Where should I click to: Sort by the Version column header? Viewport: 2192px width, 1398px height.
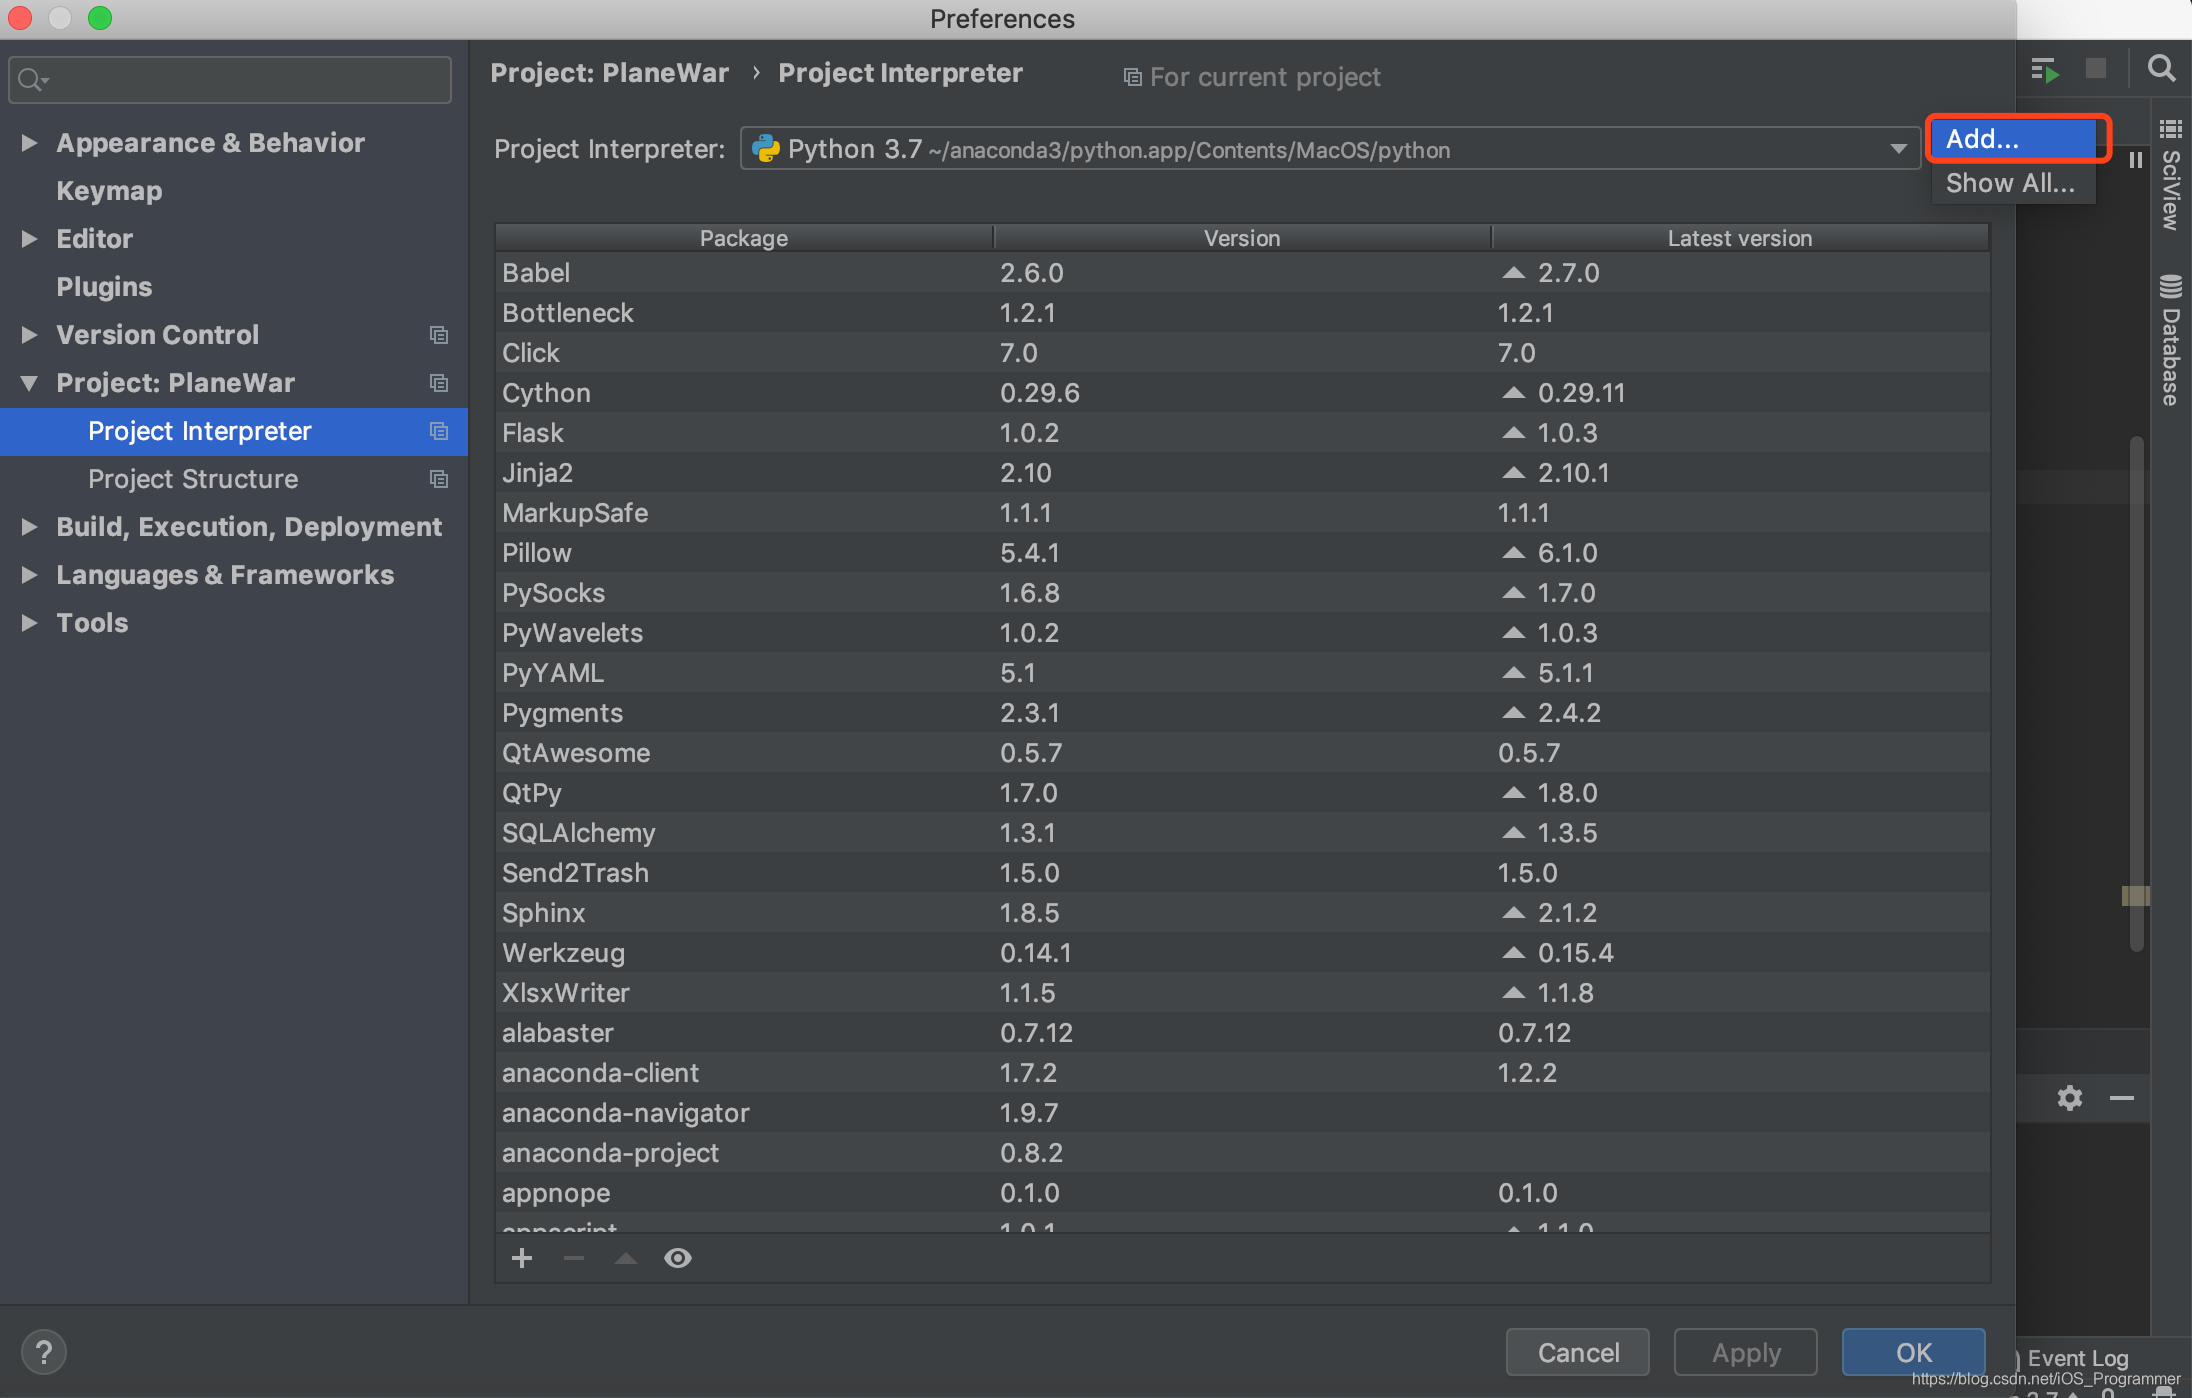(1242, 238)
